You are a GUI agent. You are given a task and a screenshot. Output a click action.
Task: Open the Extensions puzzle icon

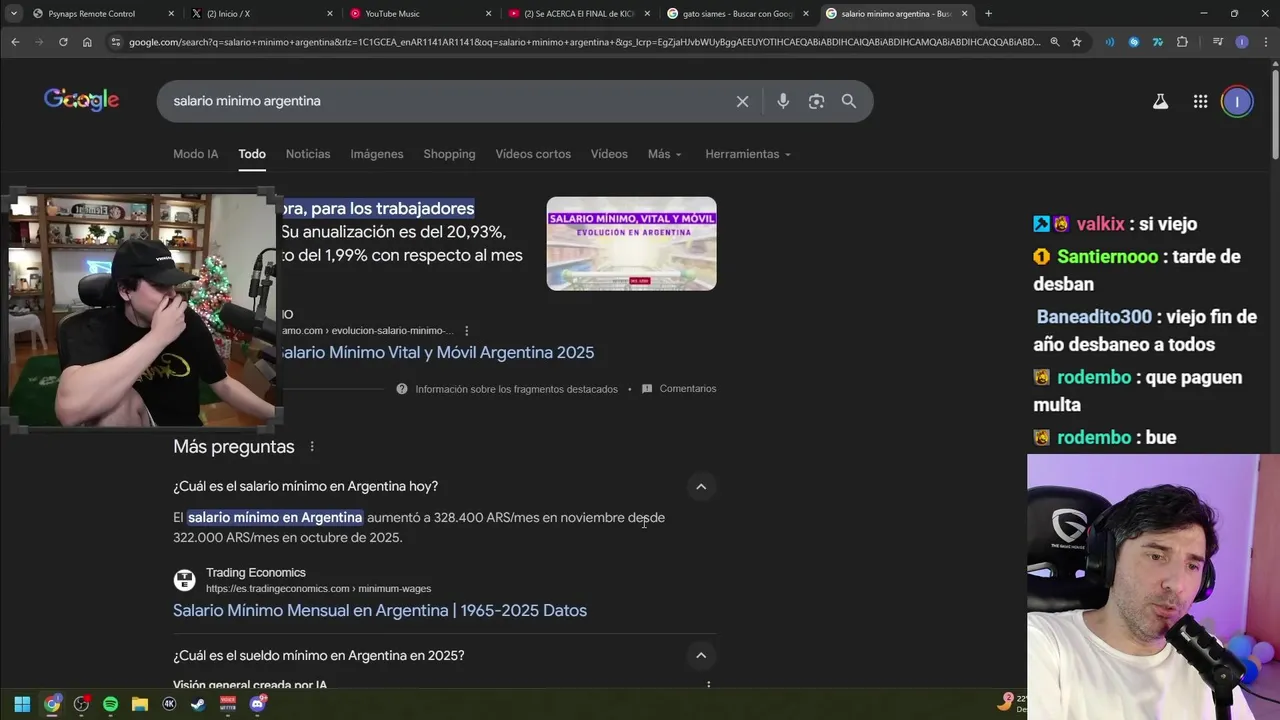(1182, 42)
